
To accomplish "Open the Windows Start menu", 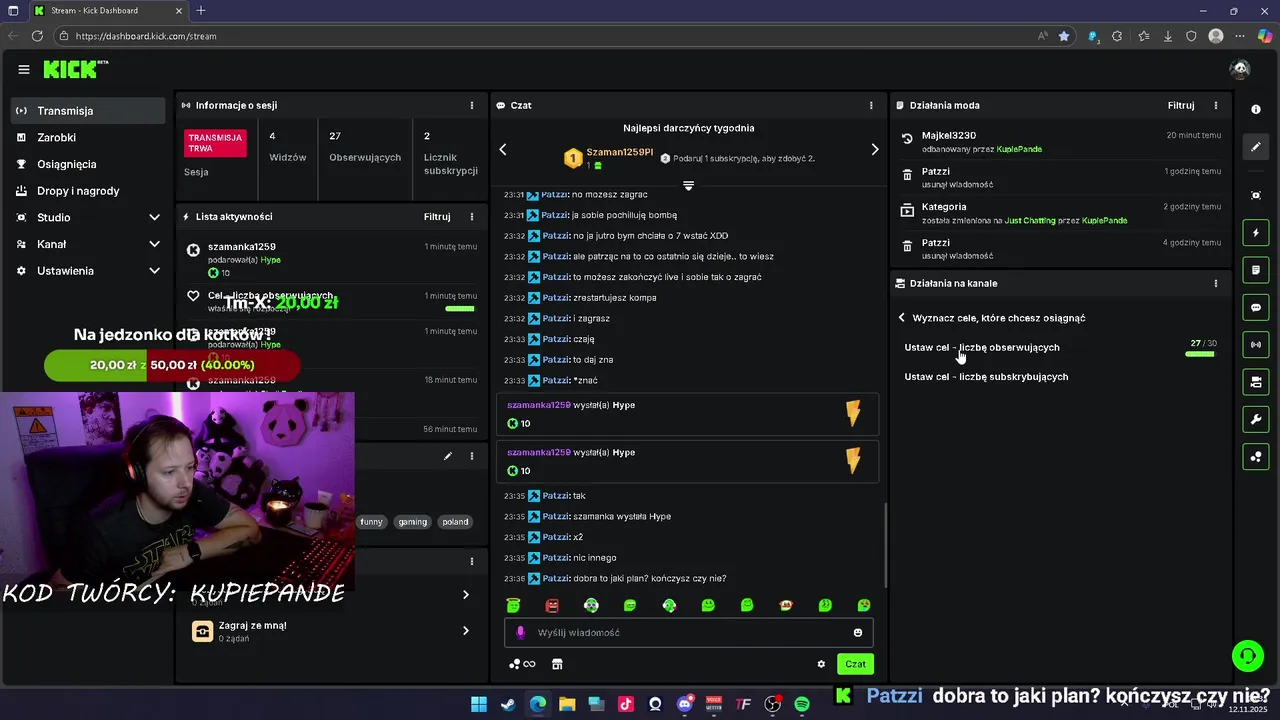I will 479,704.
